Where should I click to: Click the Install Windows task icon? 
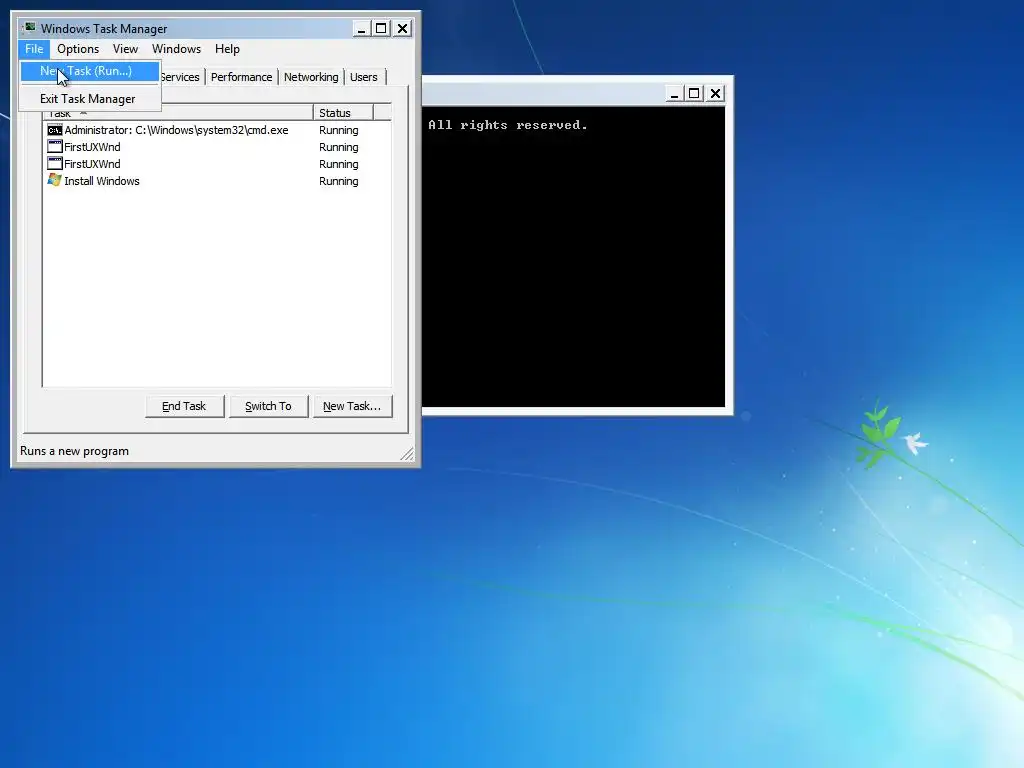coord(55,180)
